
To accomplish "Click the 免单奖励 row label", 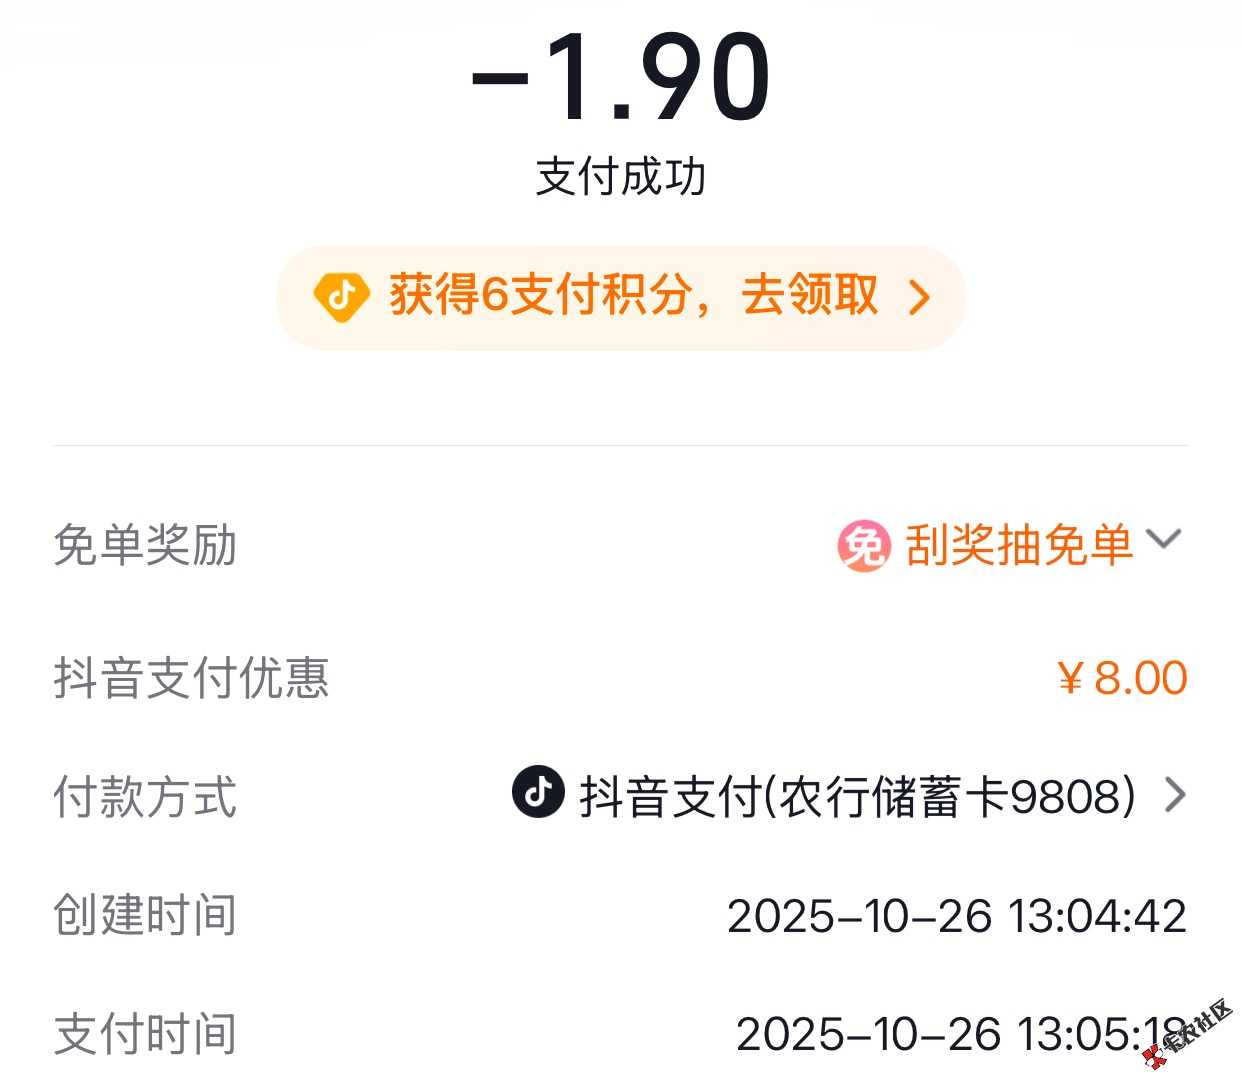I will click(x=145, y=546).
